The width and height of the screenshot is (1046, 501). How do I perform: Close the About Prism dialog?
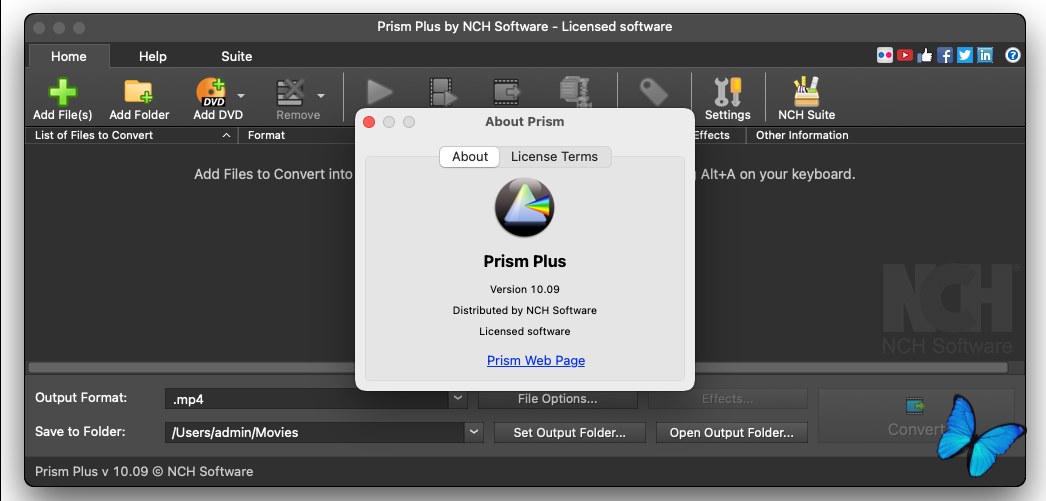[369, 122]
